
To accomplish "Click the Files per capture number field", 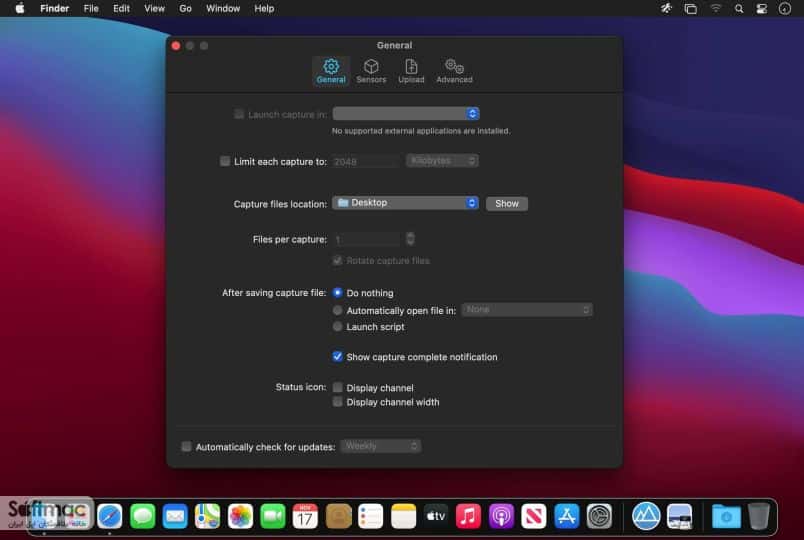I will point(366,239).
